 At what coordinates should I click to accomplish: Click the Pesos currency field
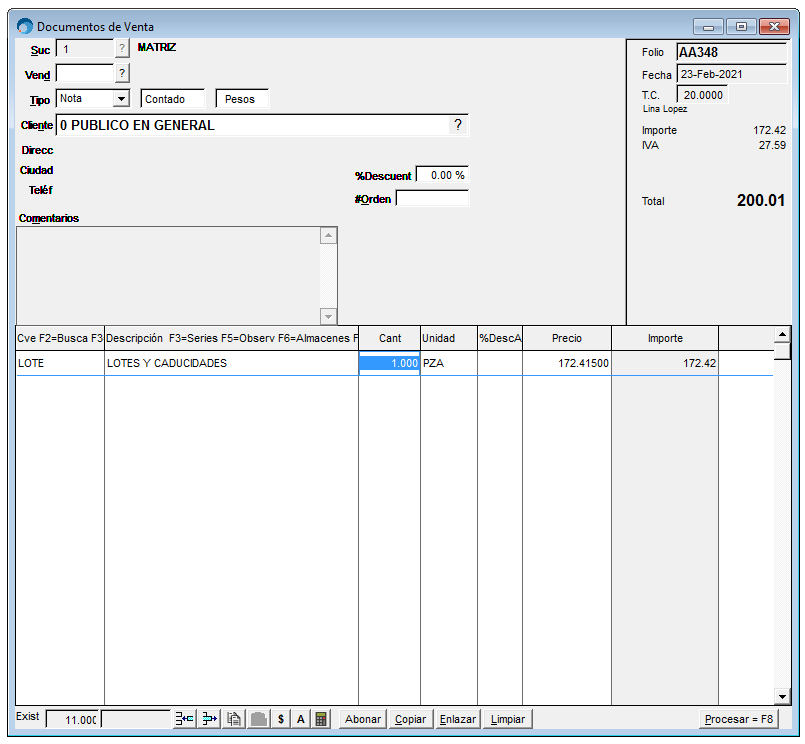coord(242,99)
